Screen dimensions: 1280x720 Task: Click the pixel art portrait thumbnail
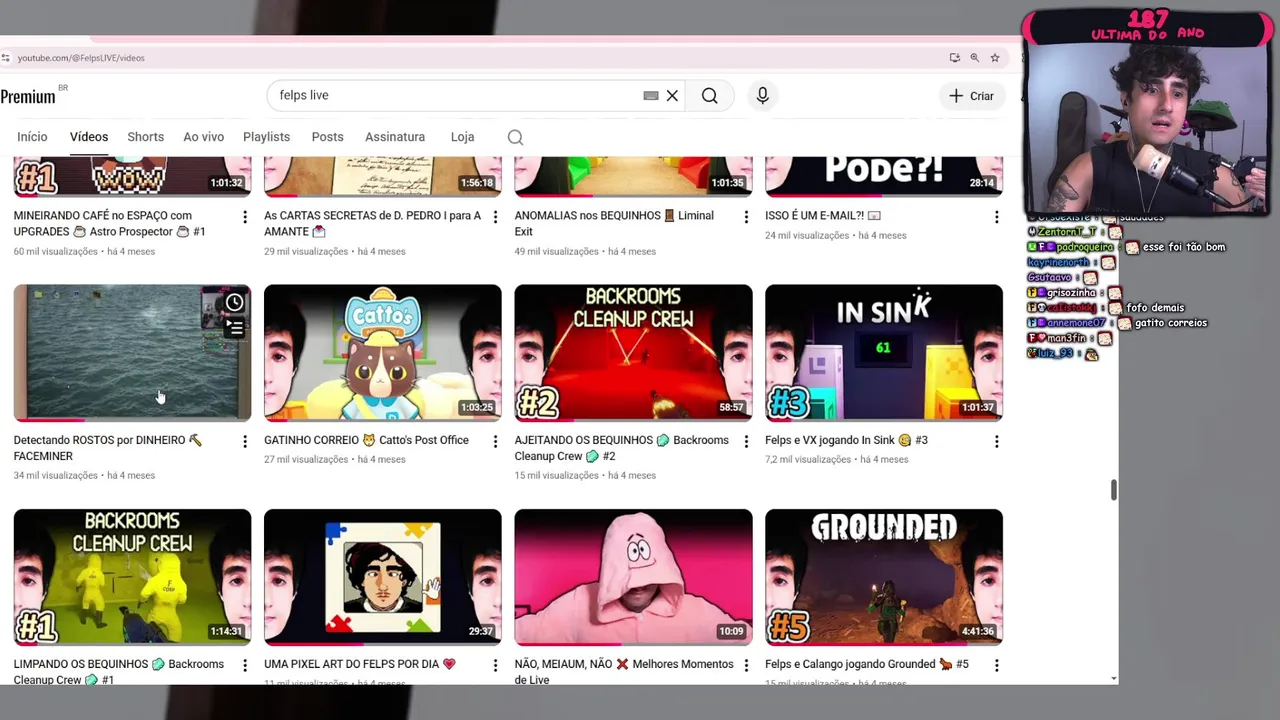383,576
